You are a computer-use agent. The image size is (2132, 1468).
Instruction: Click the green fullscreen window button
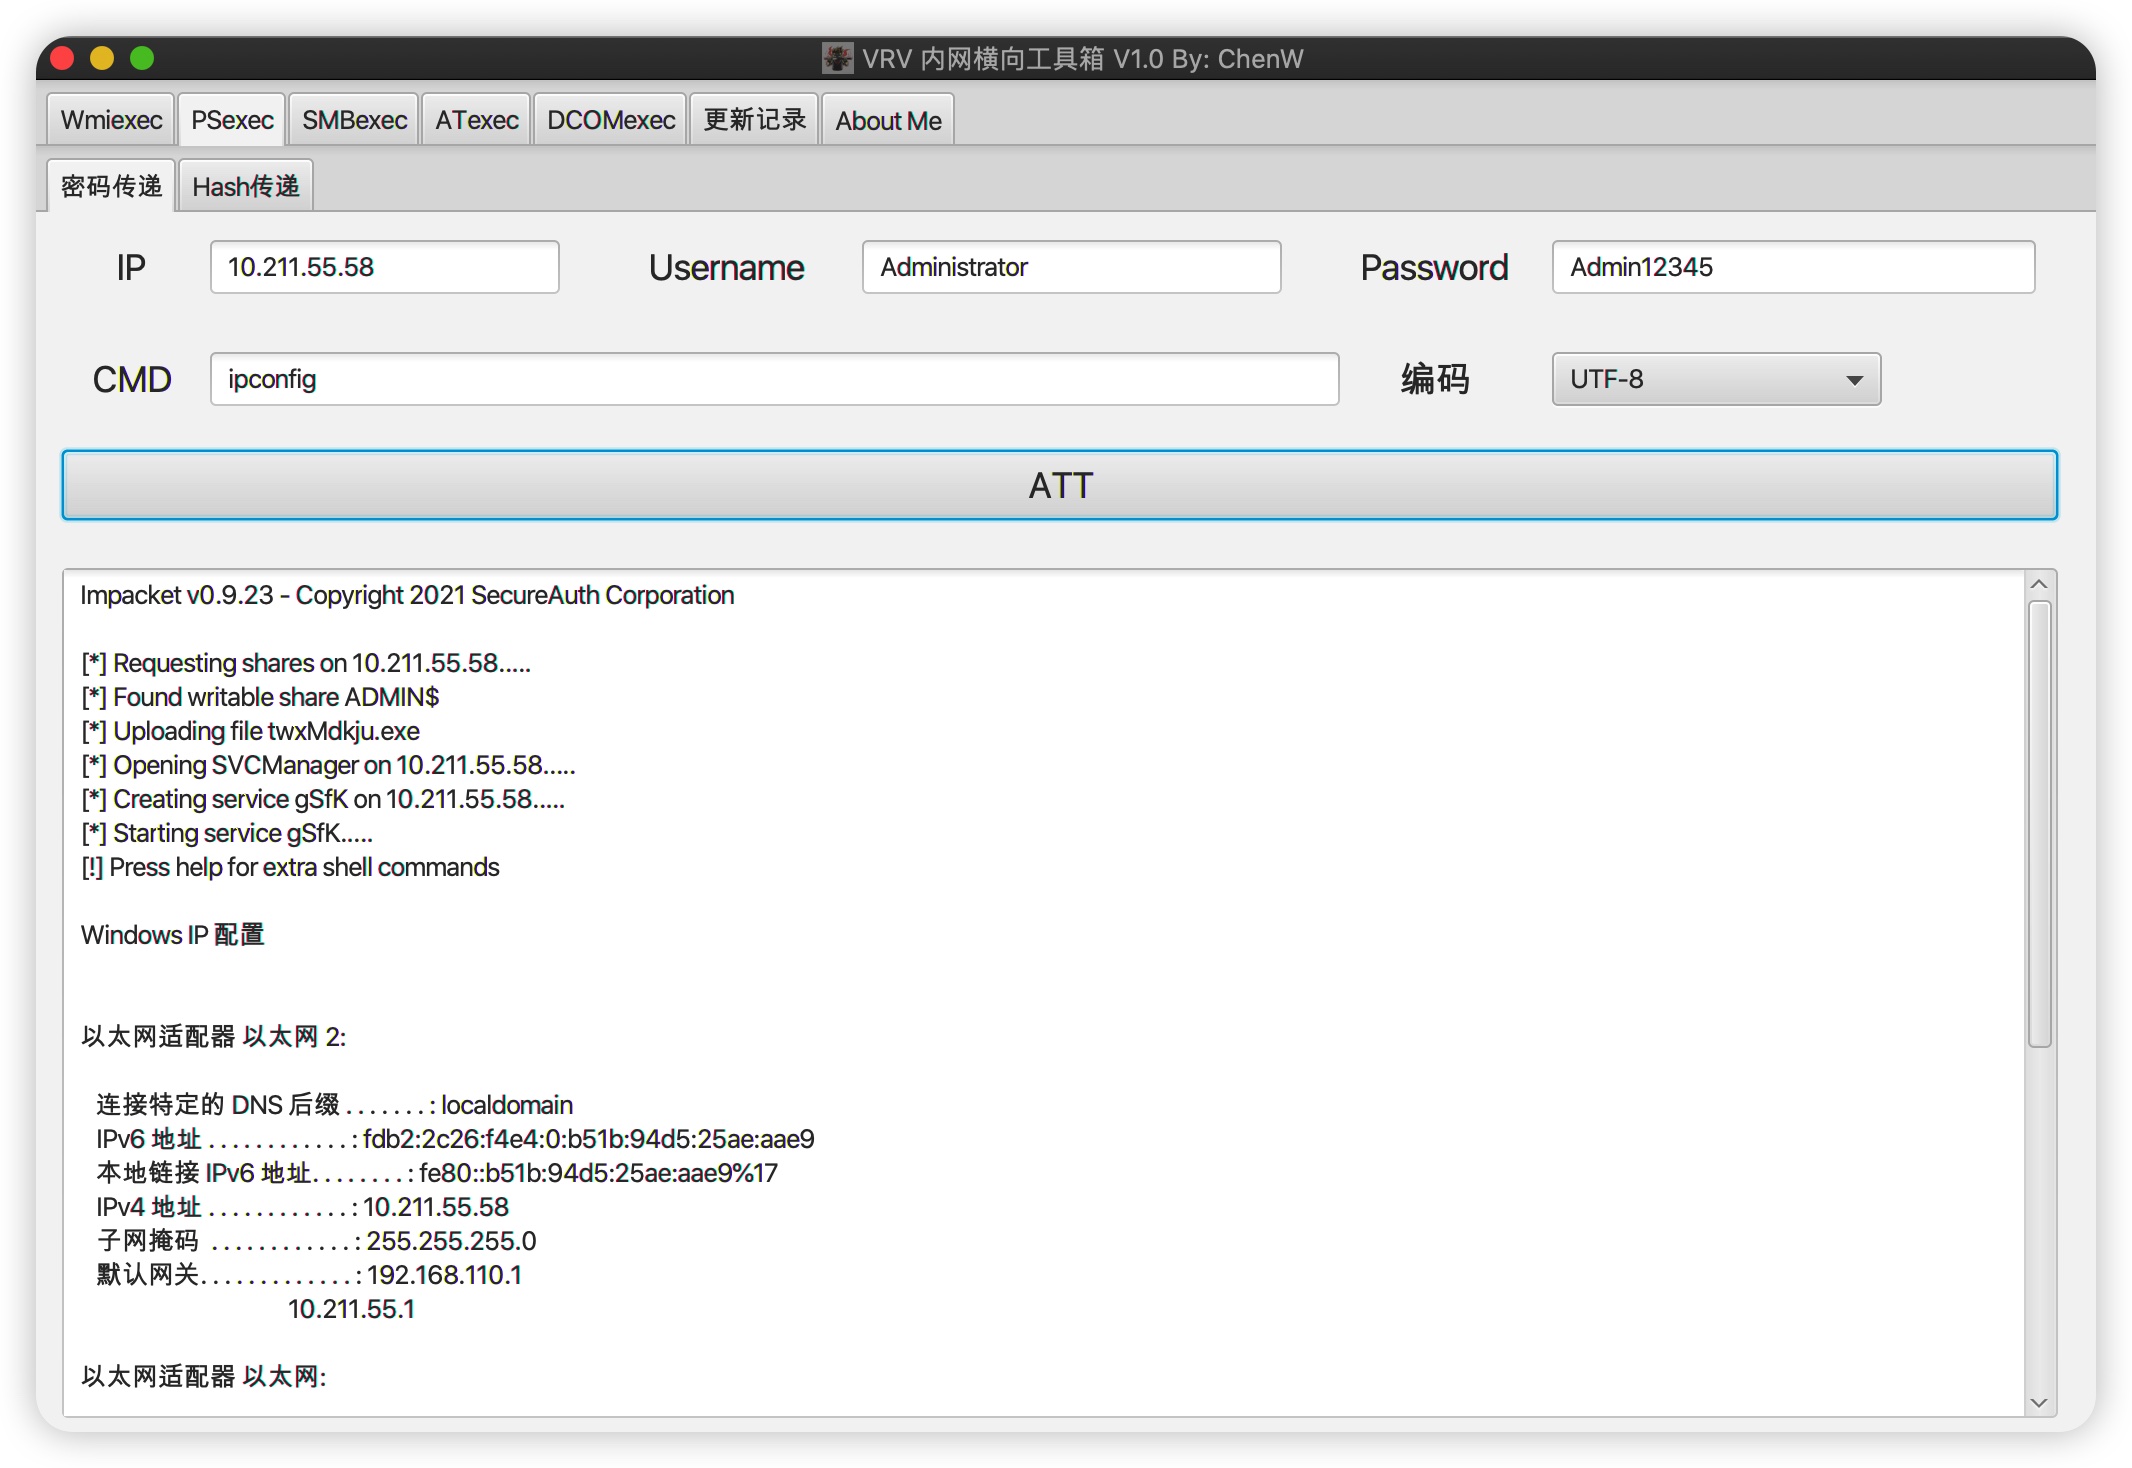click(142, 58)
